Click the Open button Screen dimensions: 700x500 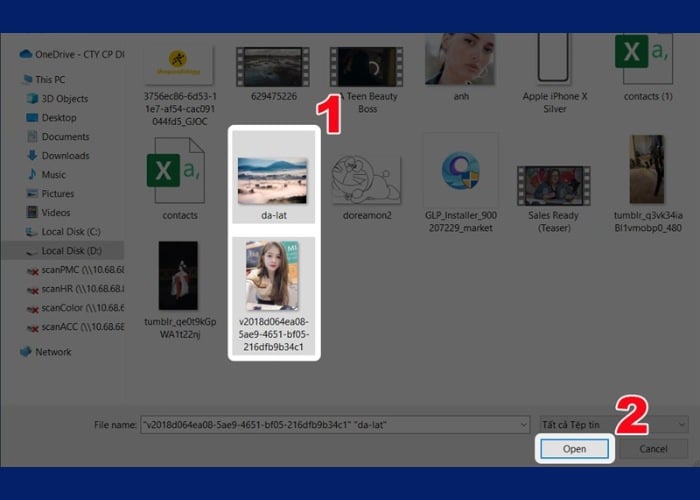(574, 449)
